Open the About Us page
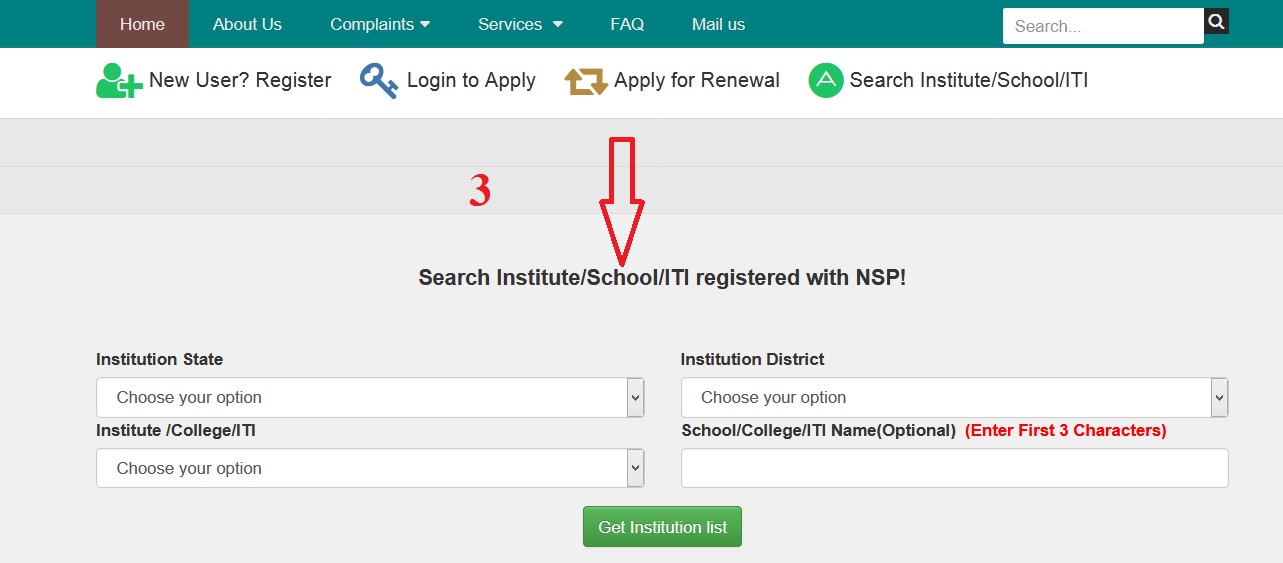The width and height of the screenshot is (1283, 563). [247, 24]
